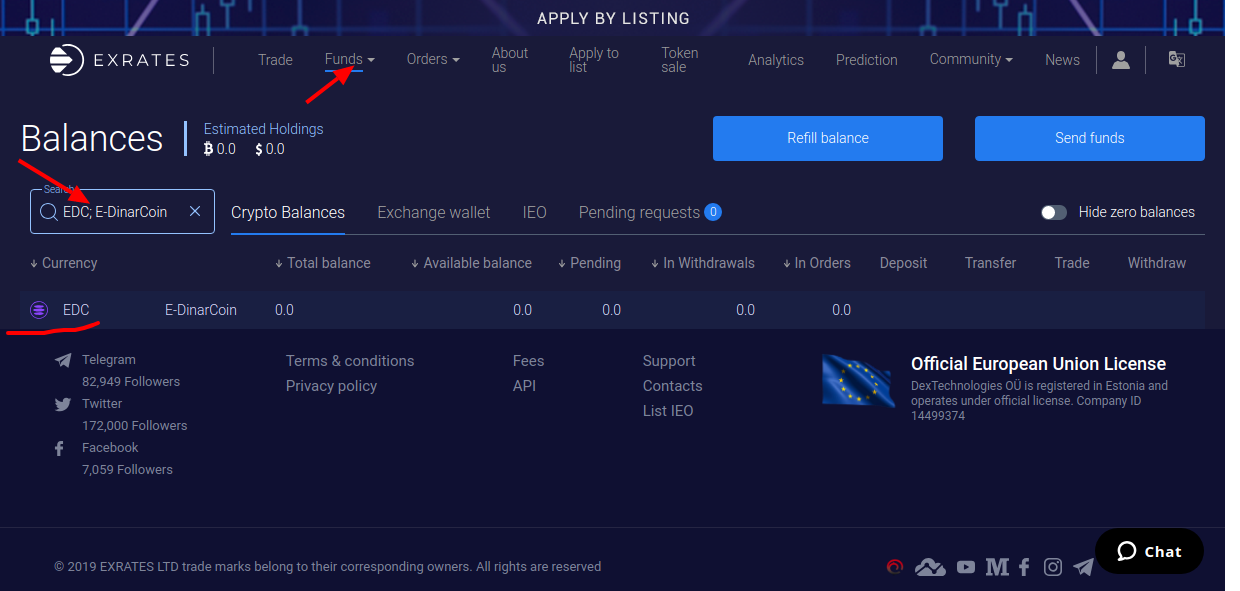This screenshot has height=591, width=1240.
Task: Click Refill balance button
Action: tap(828, 138)
